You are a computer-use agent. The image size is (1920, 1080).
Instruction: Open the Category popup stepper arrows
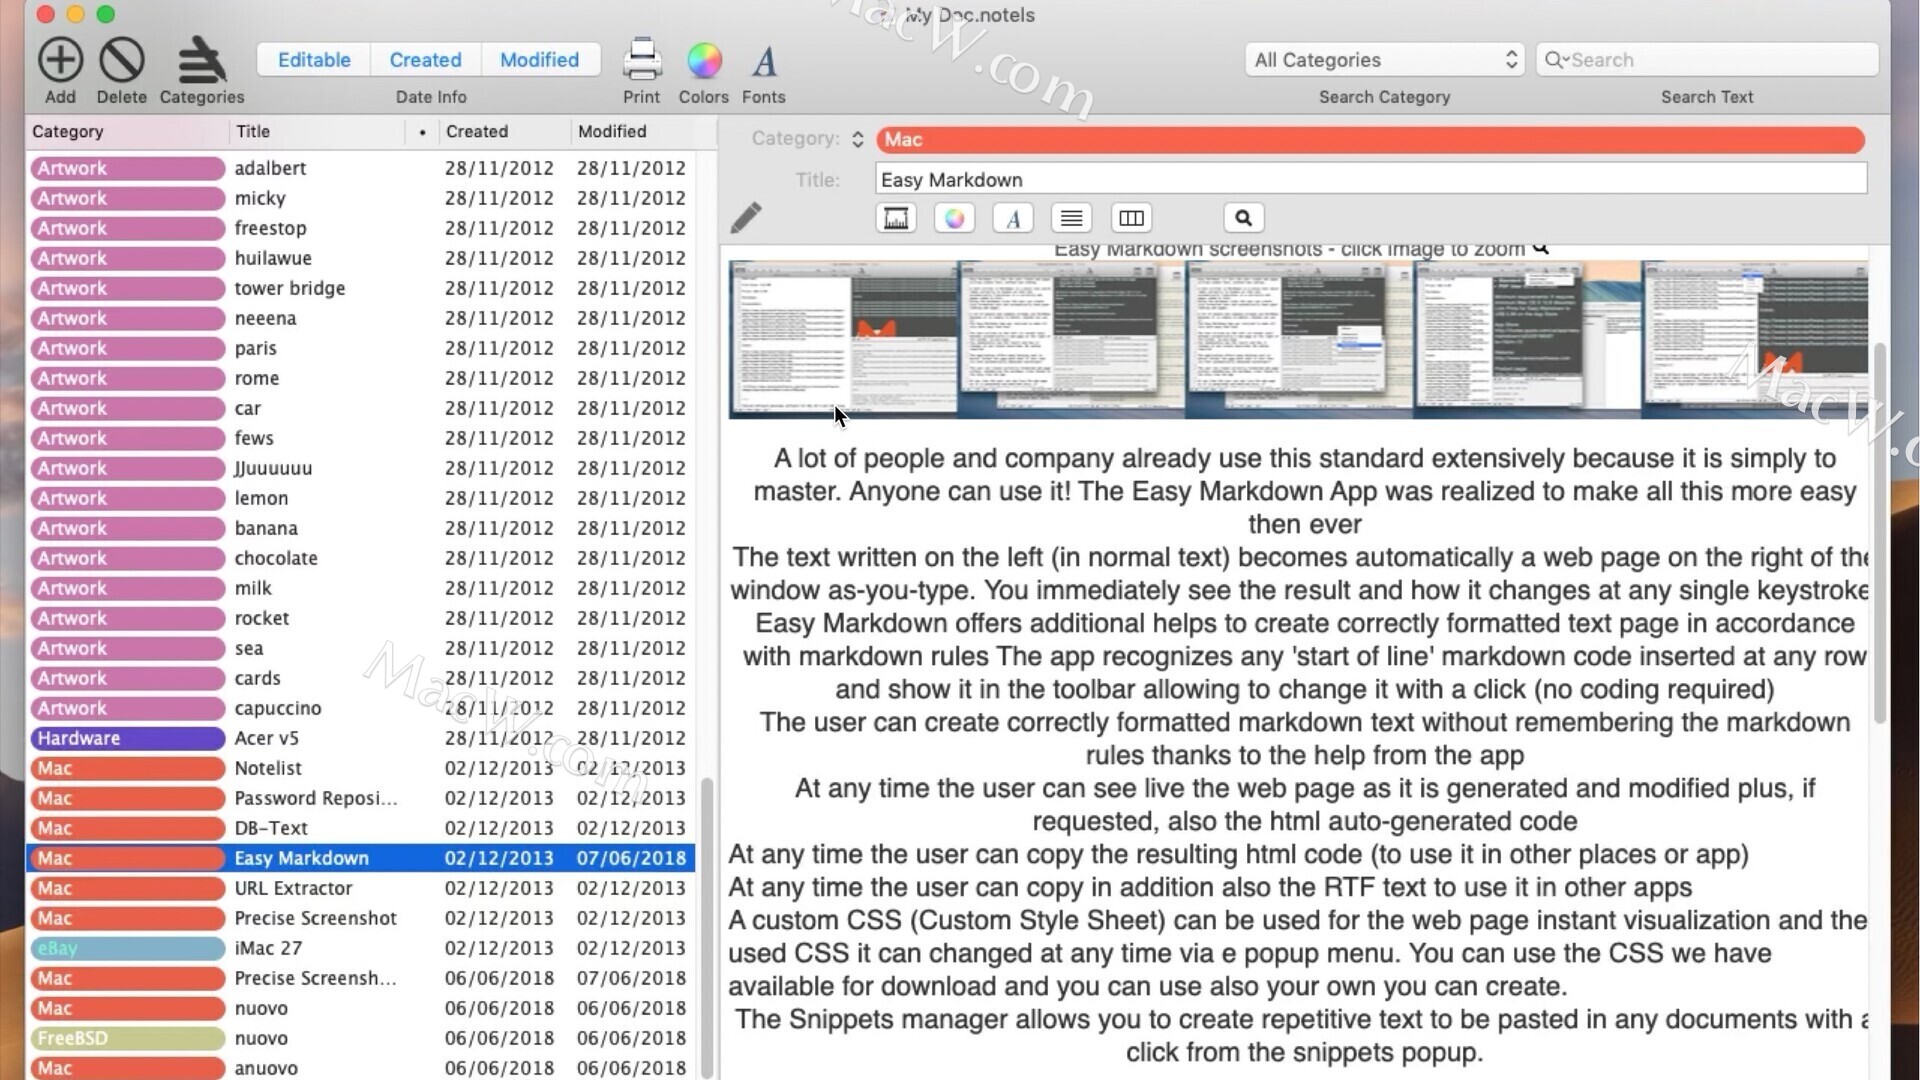click(857, 139)
